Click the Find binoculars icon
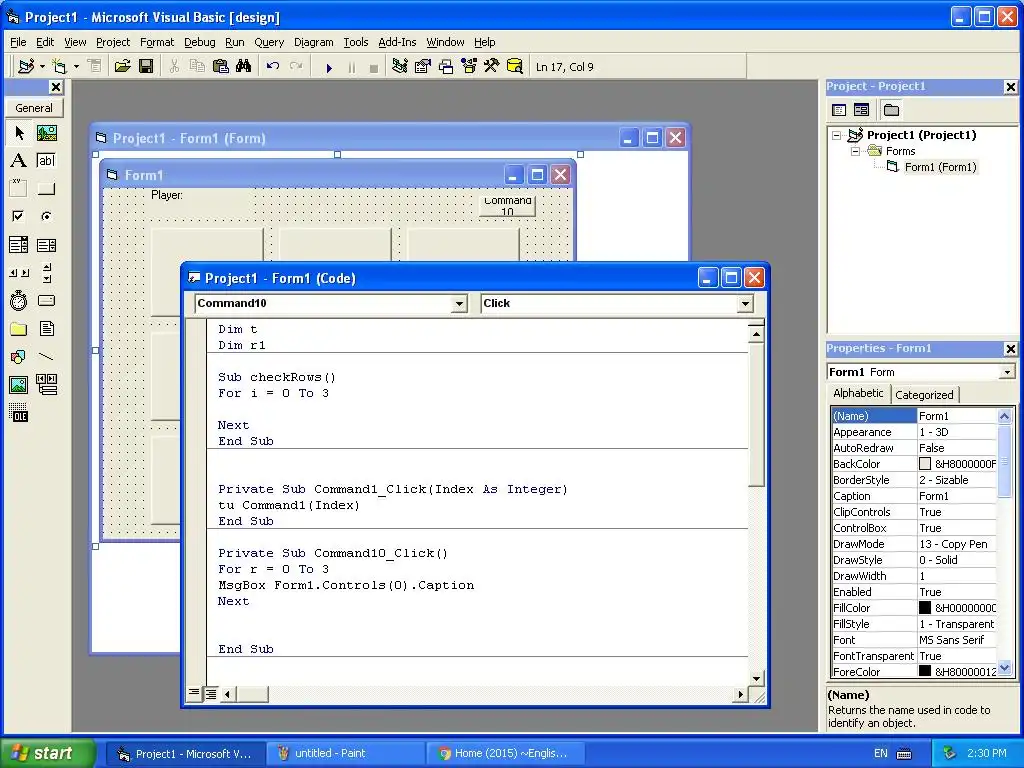 pyautogui.click(x=244, y=66)
